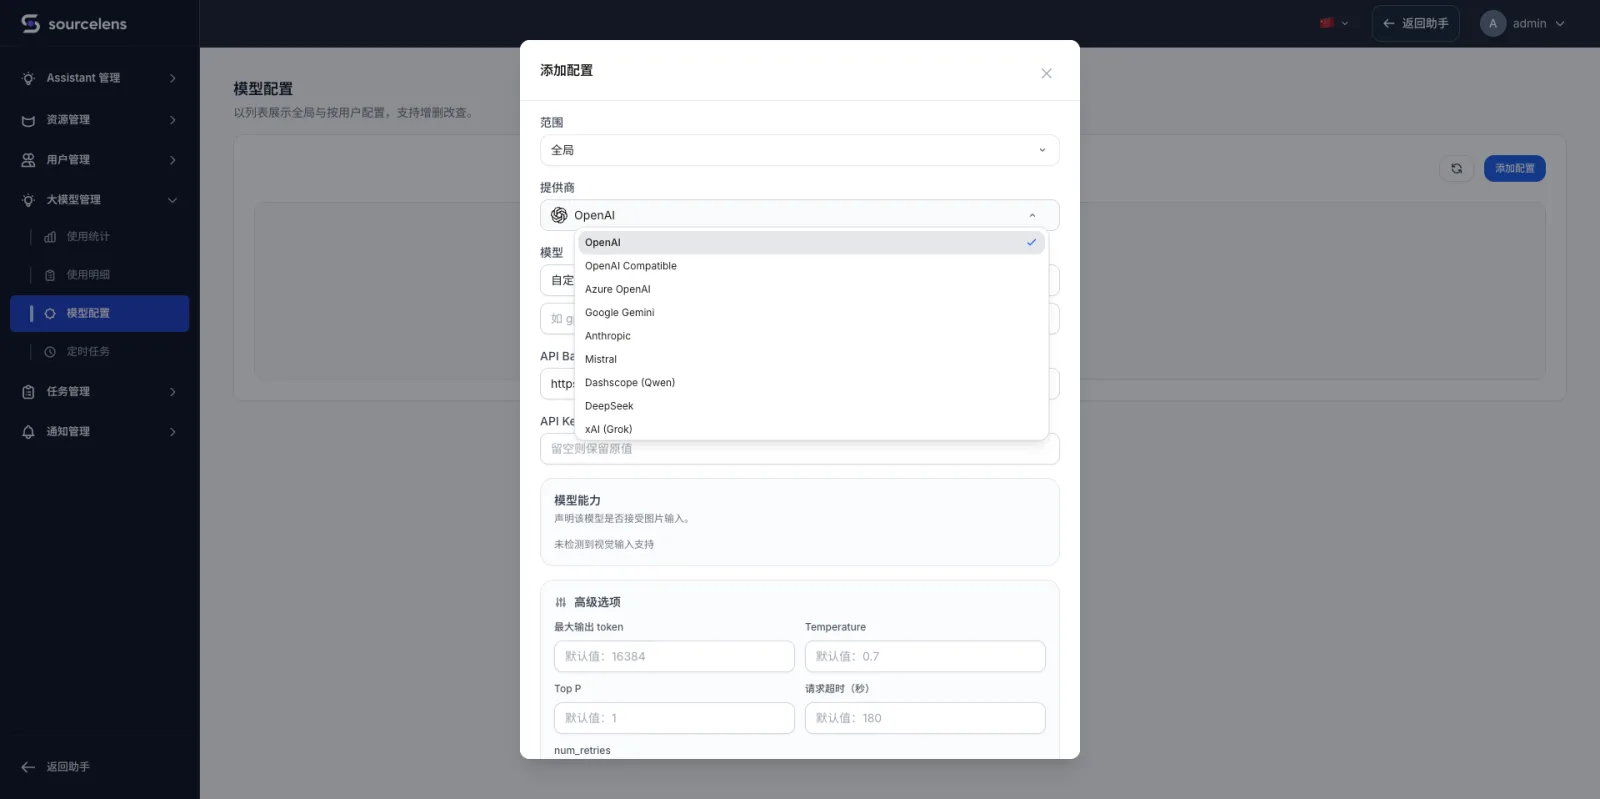
Task: Click the 通知管理 bell icon
Action: pos(28,432)
